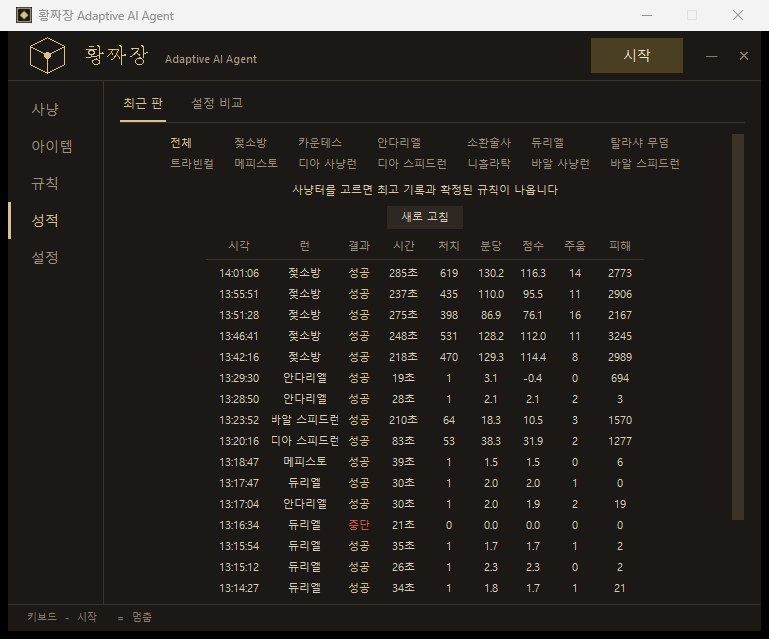769x639 pixels.
Task: Filter by 트라빈컬
Action: pyautogui.click(x=192, y=163)
